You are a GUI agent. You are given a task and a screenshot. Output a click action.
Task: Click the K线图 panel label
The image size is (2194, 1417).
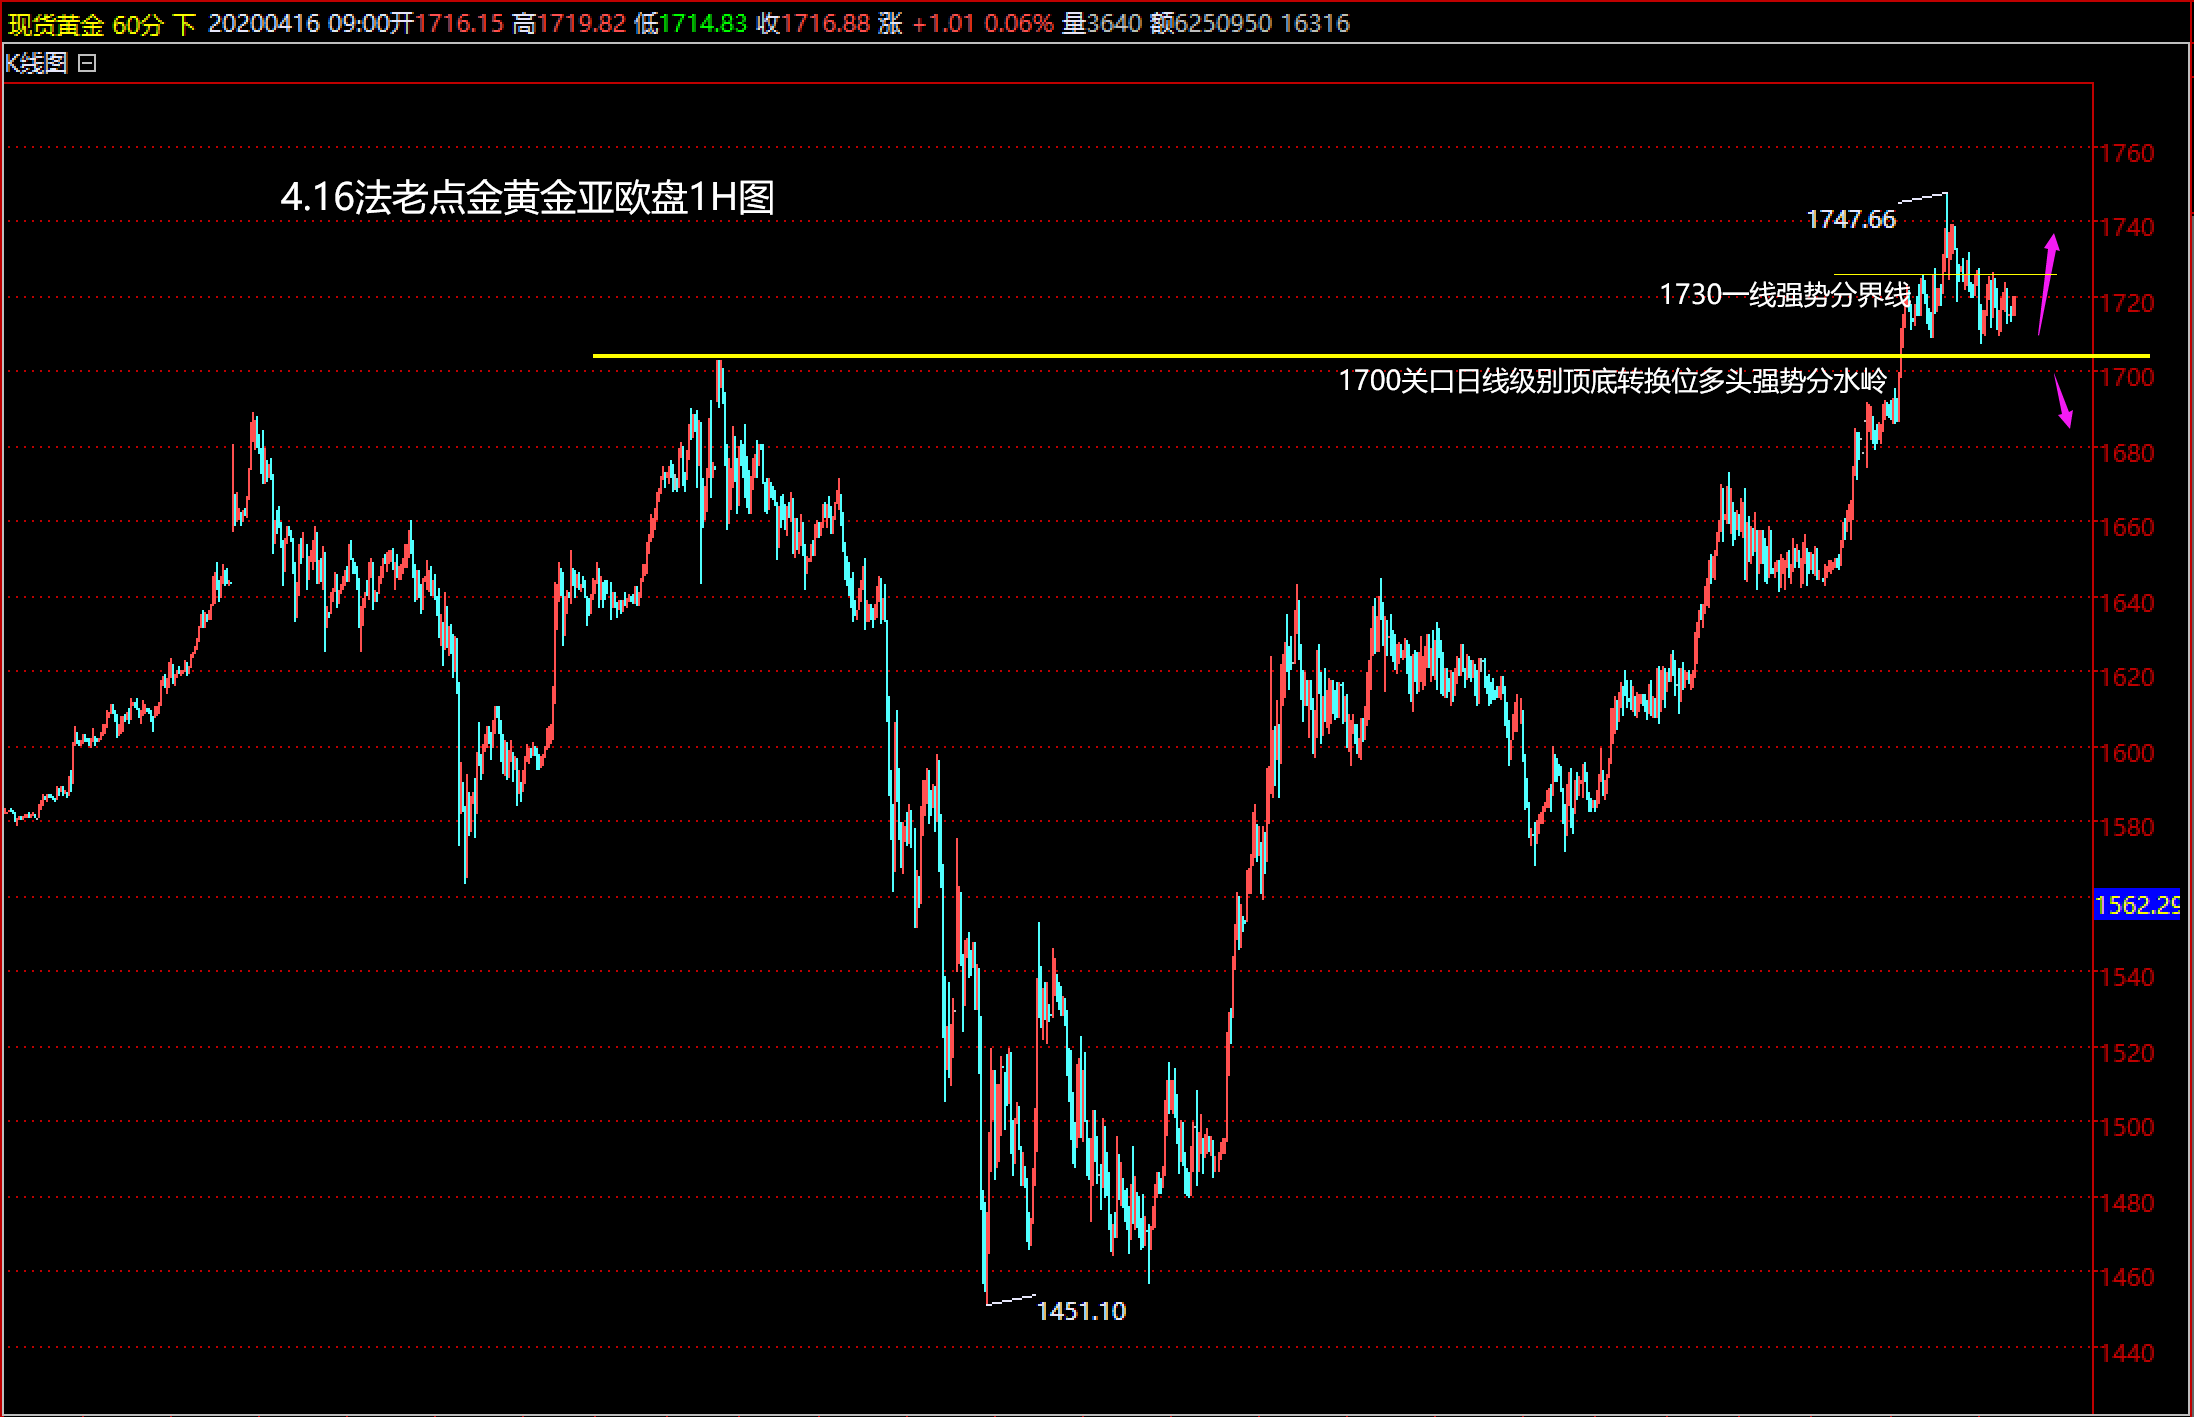pyautogui.click(x=36, y=64)
